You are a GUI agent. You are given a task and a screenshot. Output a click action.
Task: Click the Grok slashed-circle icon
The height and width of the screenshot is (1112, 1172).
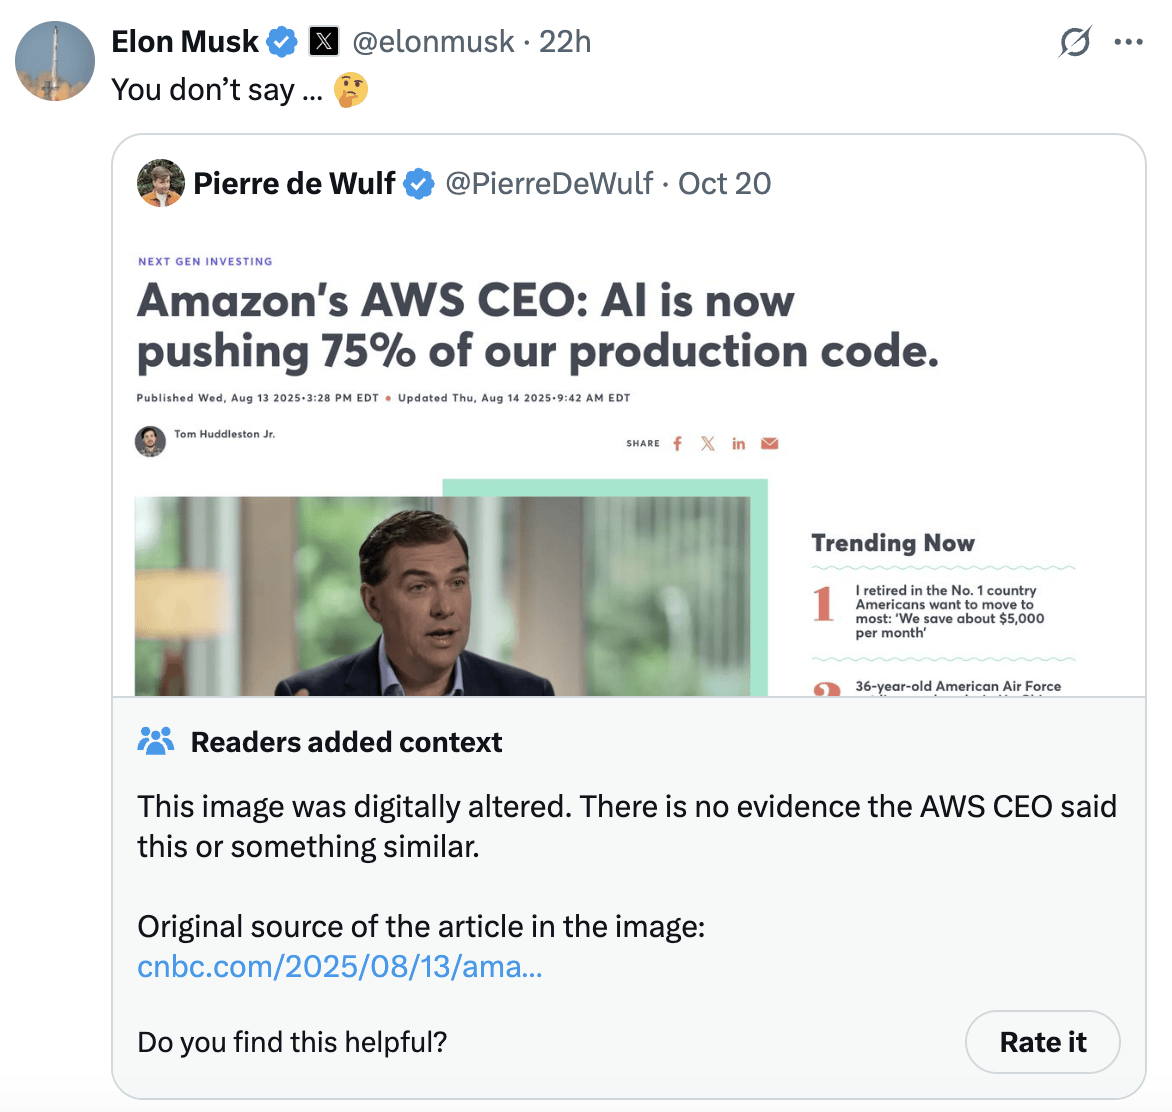(1075, 42)
